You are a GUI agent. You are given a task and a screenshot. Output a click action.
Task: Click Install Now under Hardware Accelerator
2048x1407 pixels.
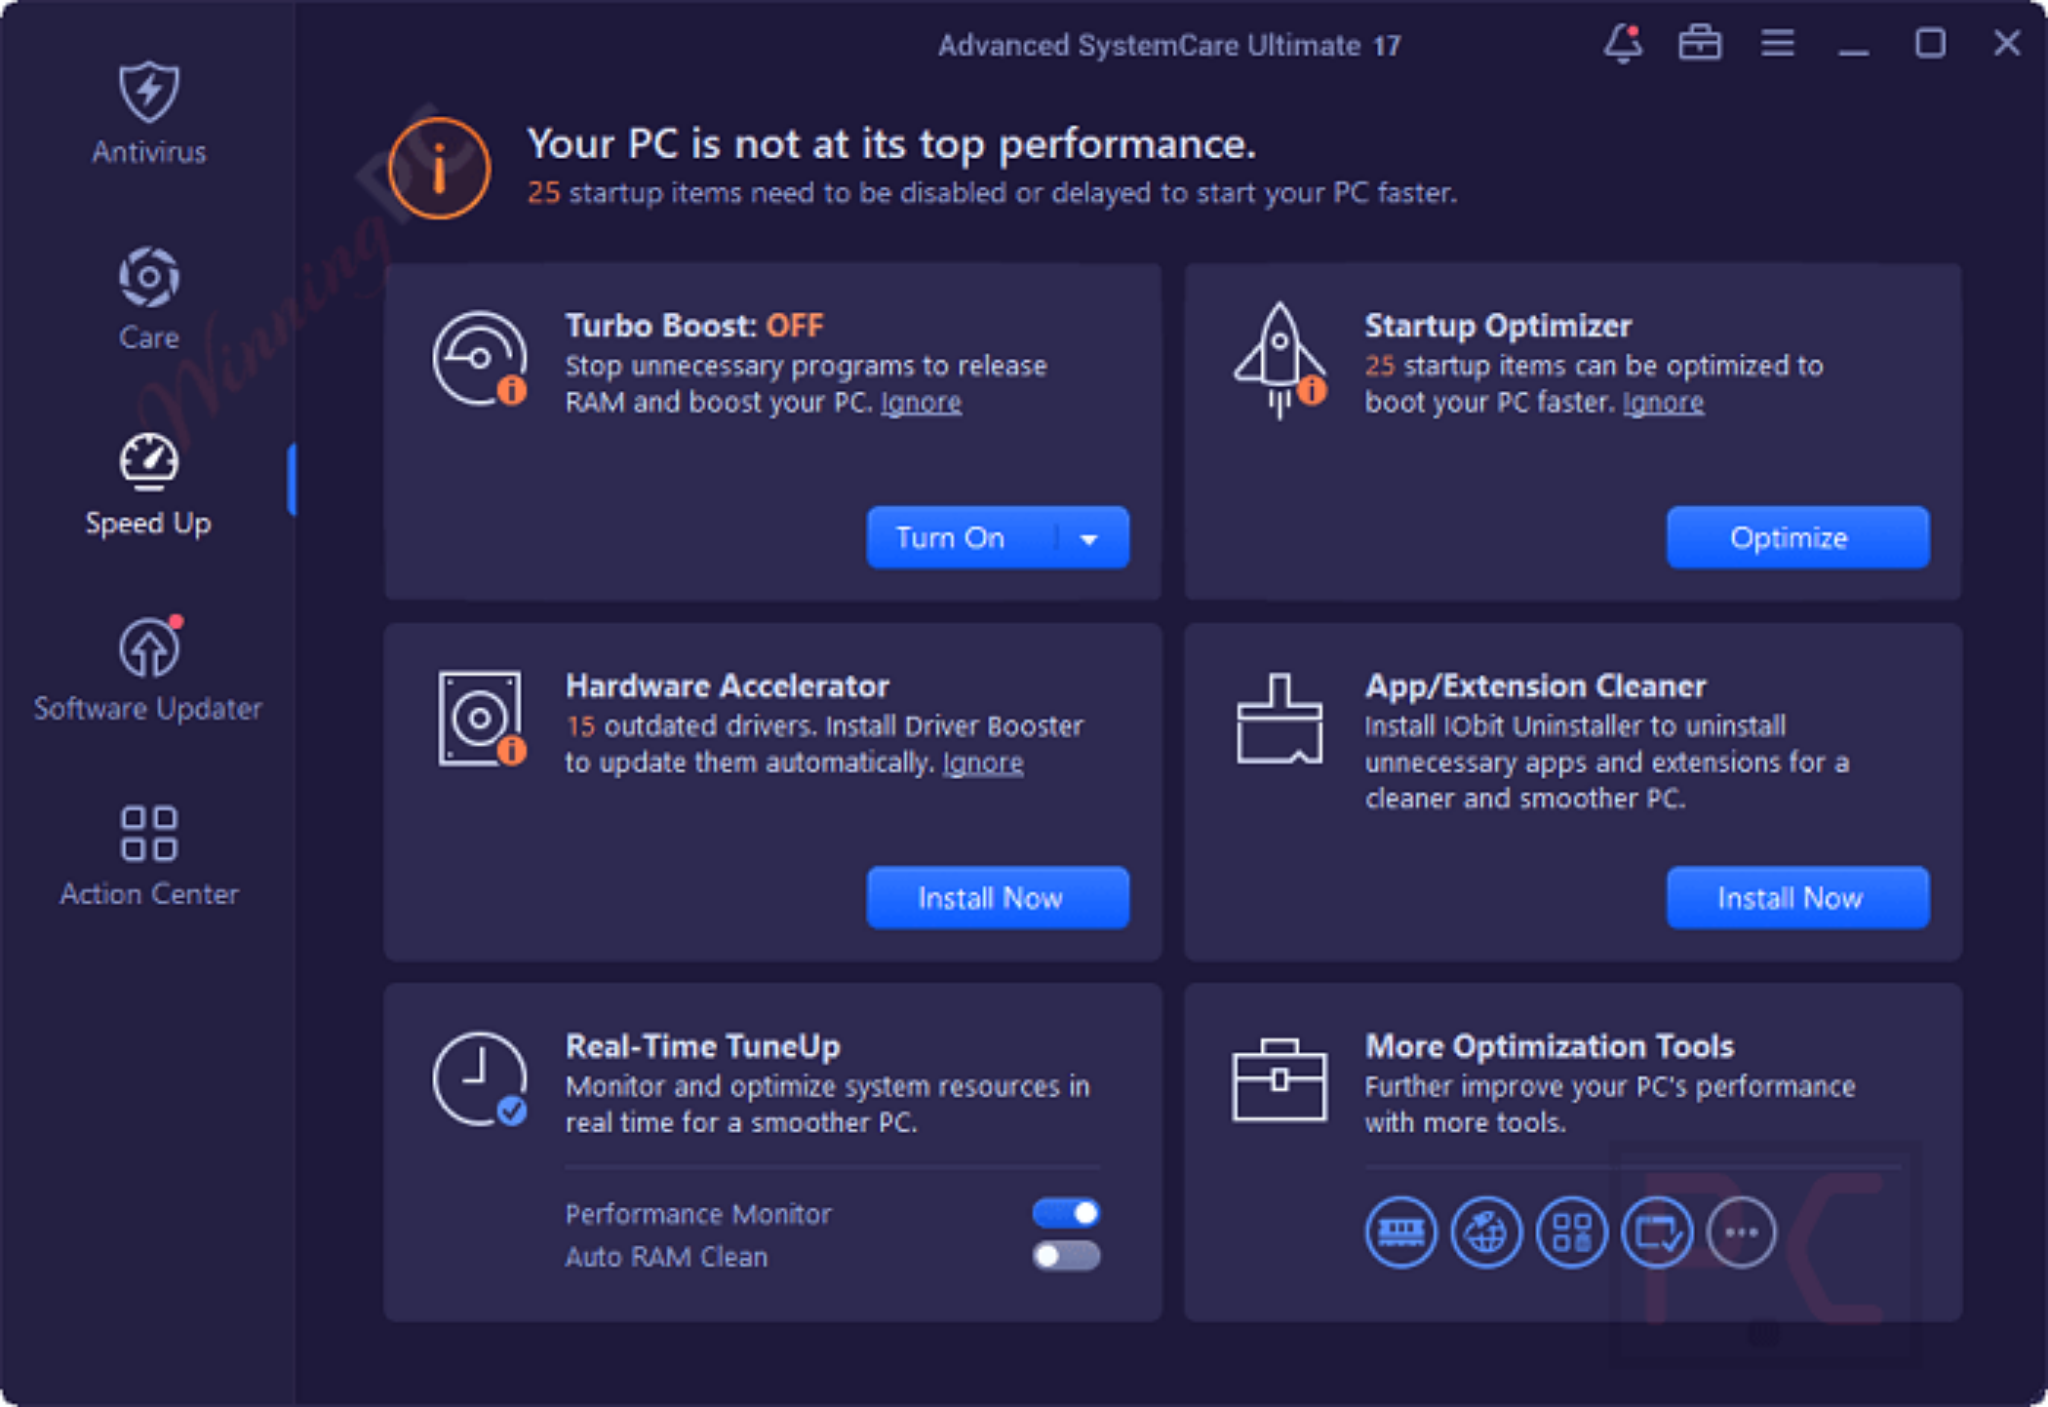996,897
